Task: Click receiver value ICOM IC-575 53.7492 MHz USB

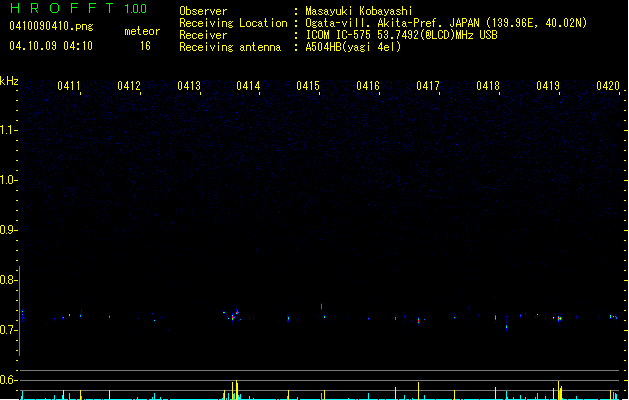Action: (x=401, y=35)
